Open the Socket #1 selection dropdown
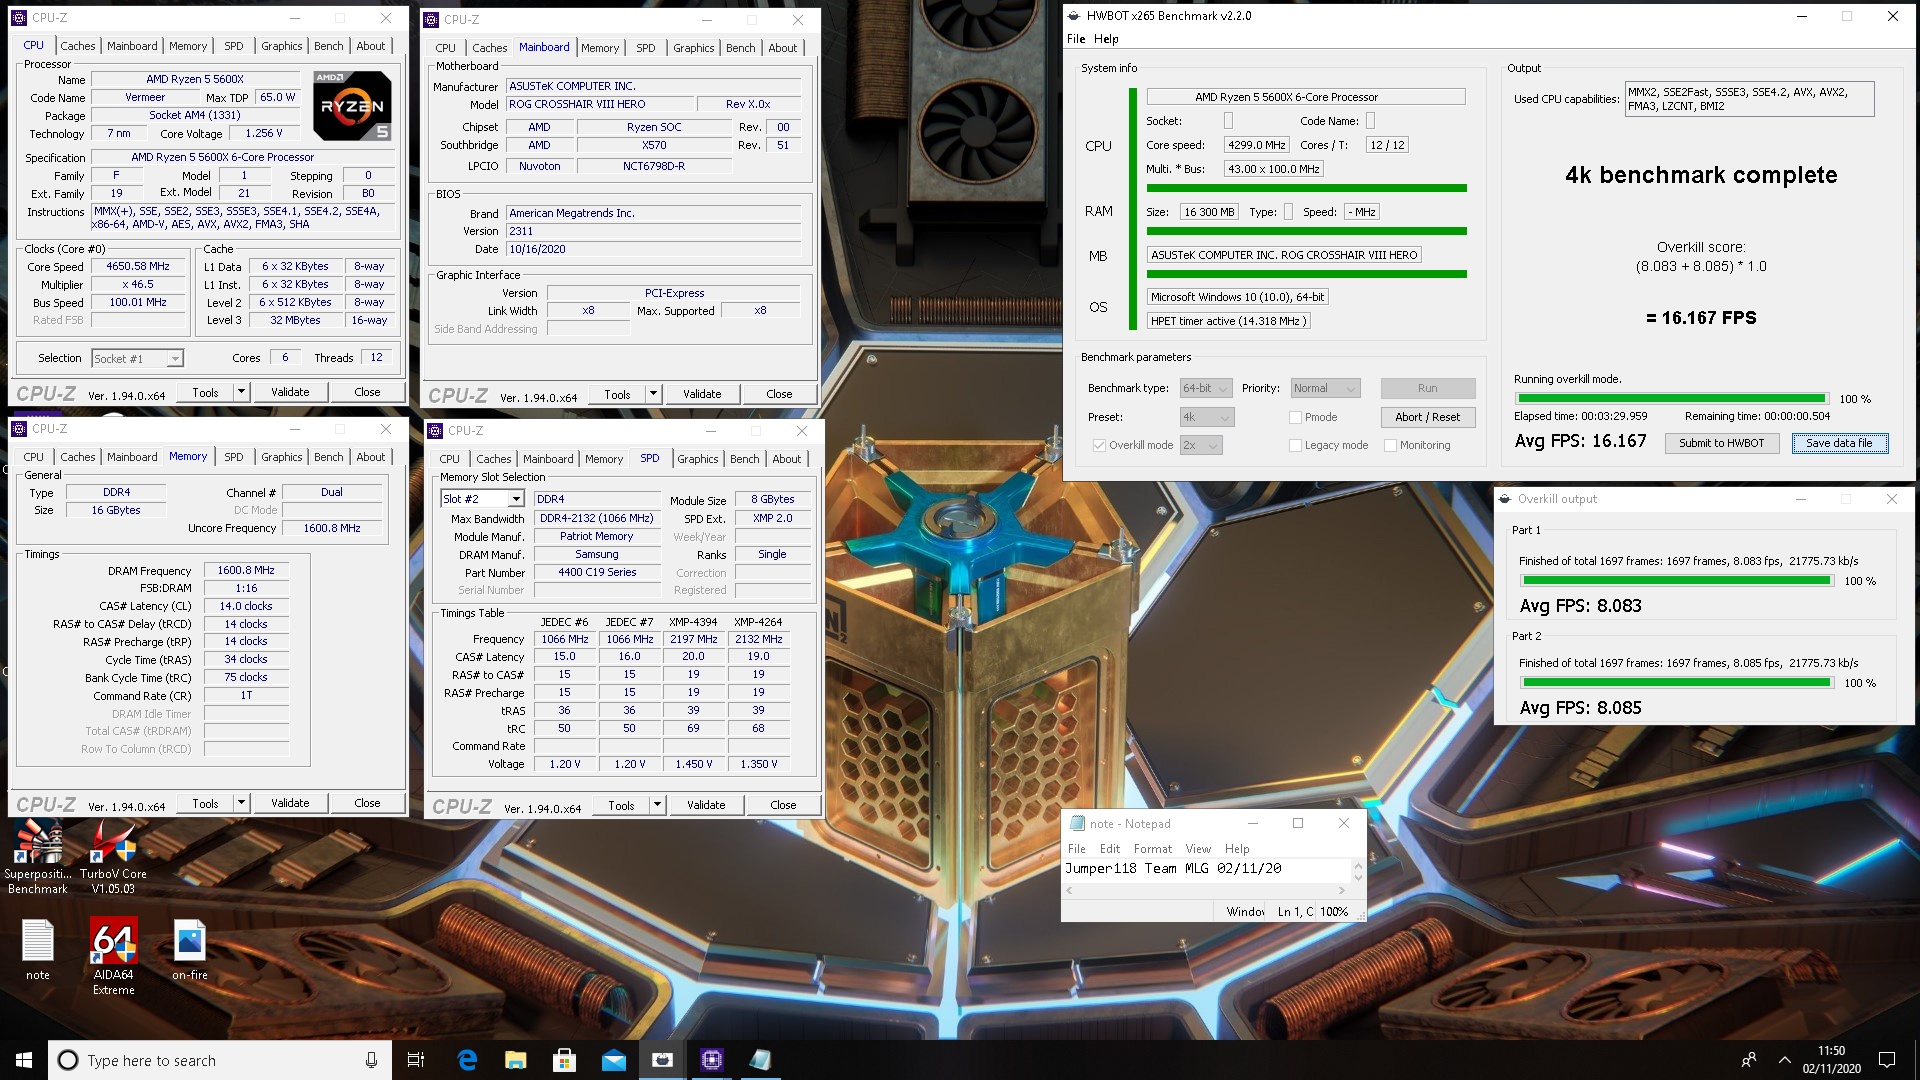The image size is (1920, 1080). pyautogui.click(x=137, y=358)
